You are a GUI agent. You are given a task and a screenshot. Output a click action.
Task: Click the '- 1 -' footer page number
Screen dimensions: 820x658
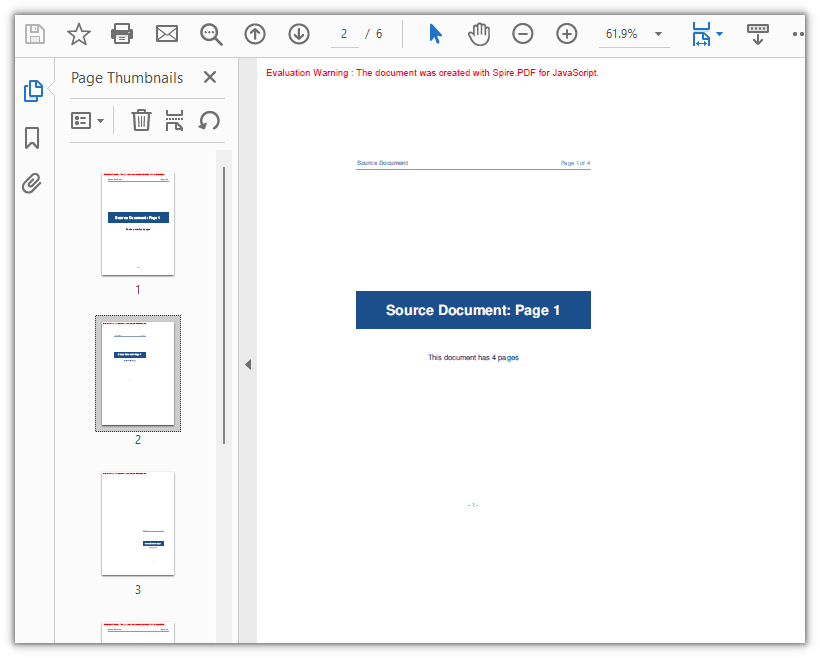coord(473,505)
